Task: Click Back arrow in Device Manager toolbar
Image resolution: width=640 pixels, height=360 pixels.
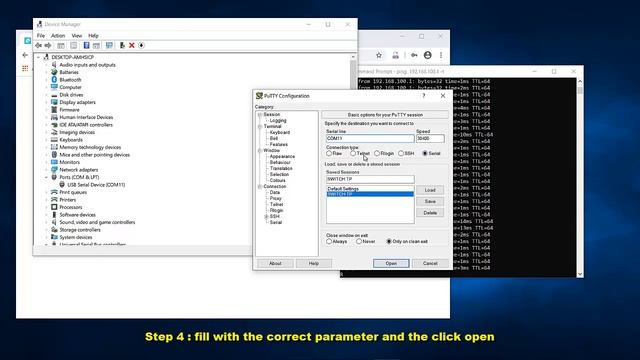Action: point(39,45)
